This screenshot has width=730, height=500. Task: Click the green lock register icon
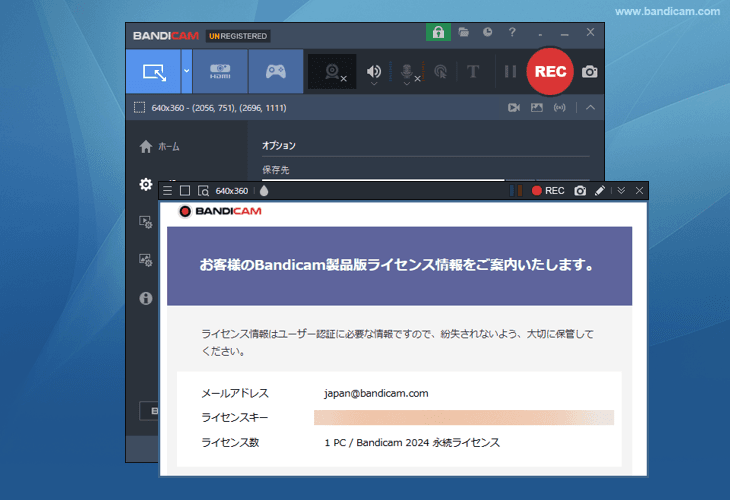point(438,32)
